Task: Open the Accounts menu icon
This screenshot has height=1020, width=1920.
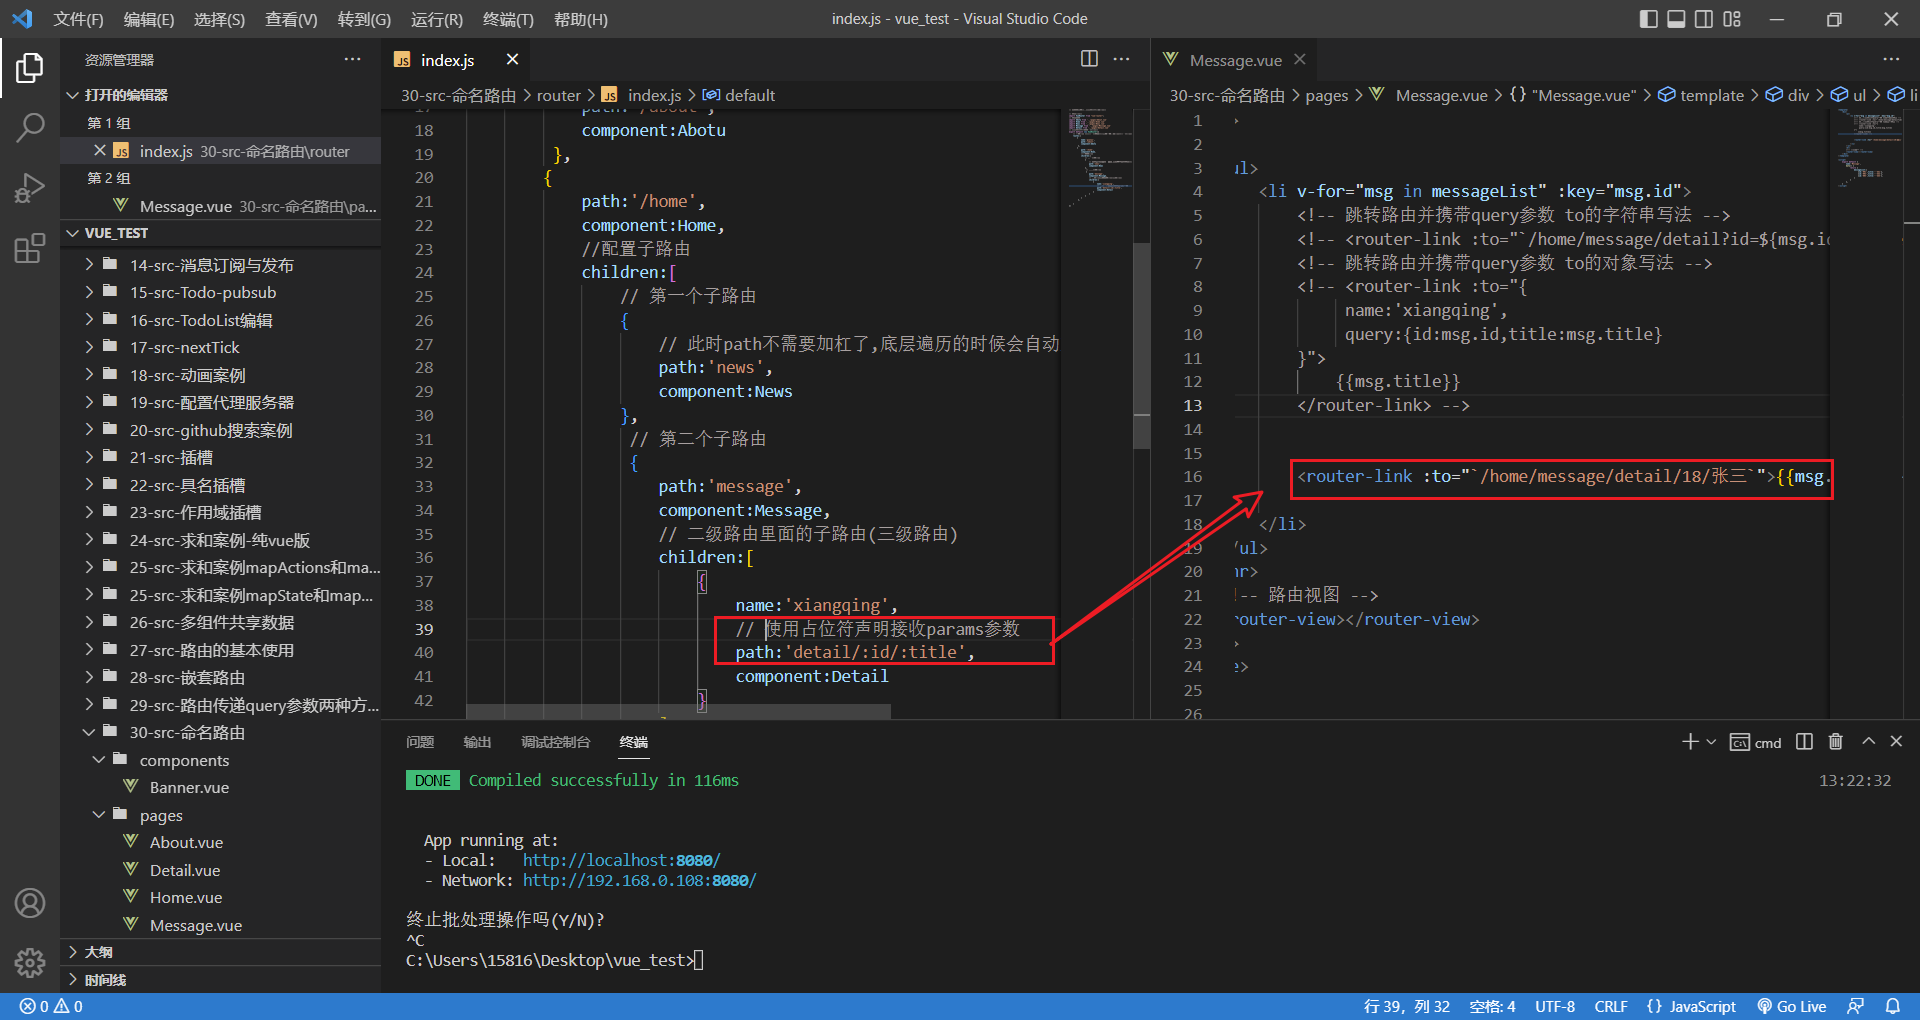Action: coord(30,903)
